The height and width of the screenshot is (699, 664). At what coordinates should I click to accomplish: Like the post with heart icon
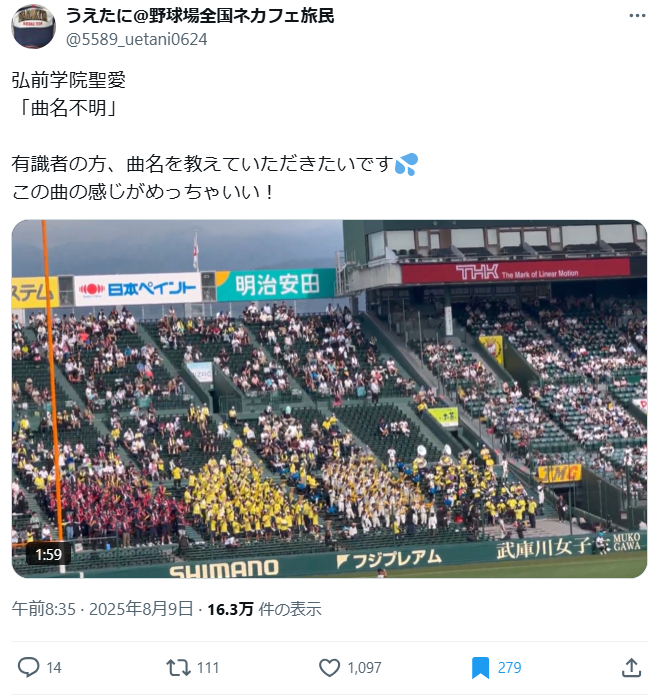point(330,667)
